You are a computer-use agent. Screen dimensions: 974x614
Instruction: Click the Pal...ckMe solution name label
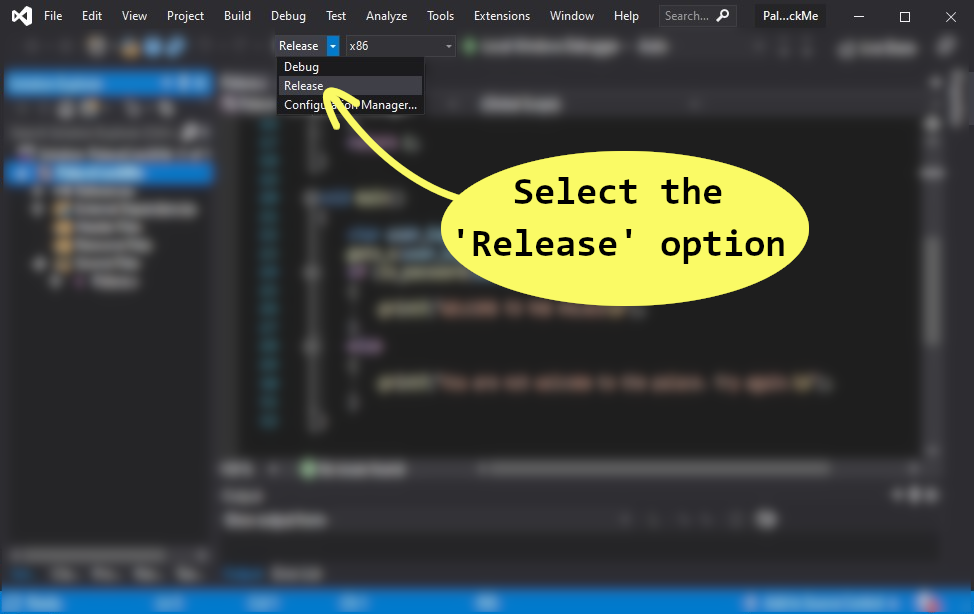pos(790,16)
